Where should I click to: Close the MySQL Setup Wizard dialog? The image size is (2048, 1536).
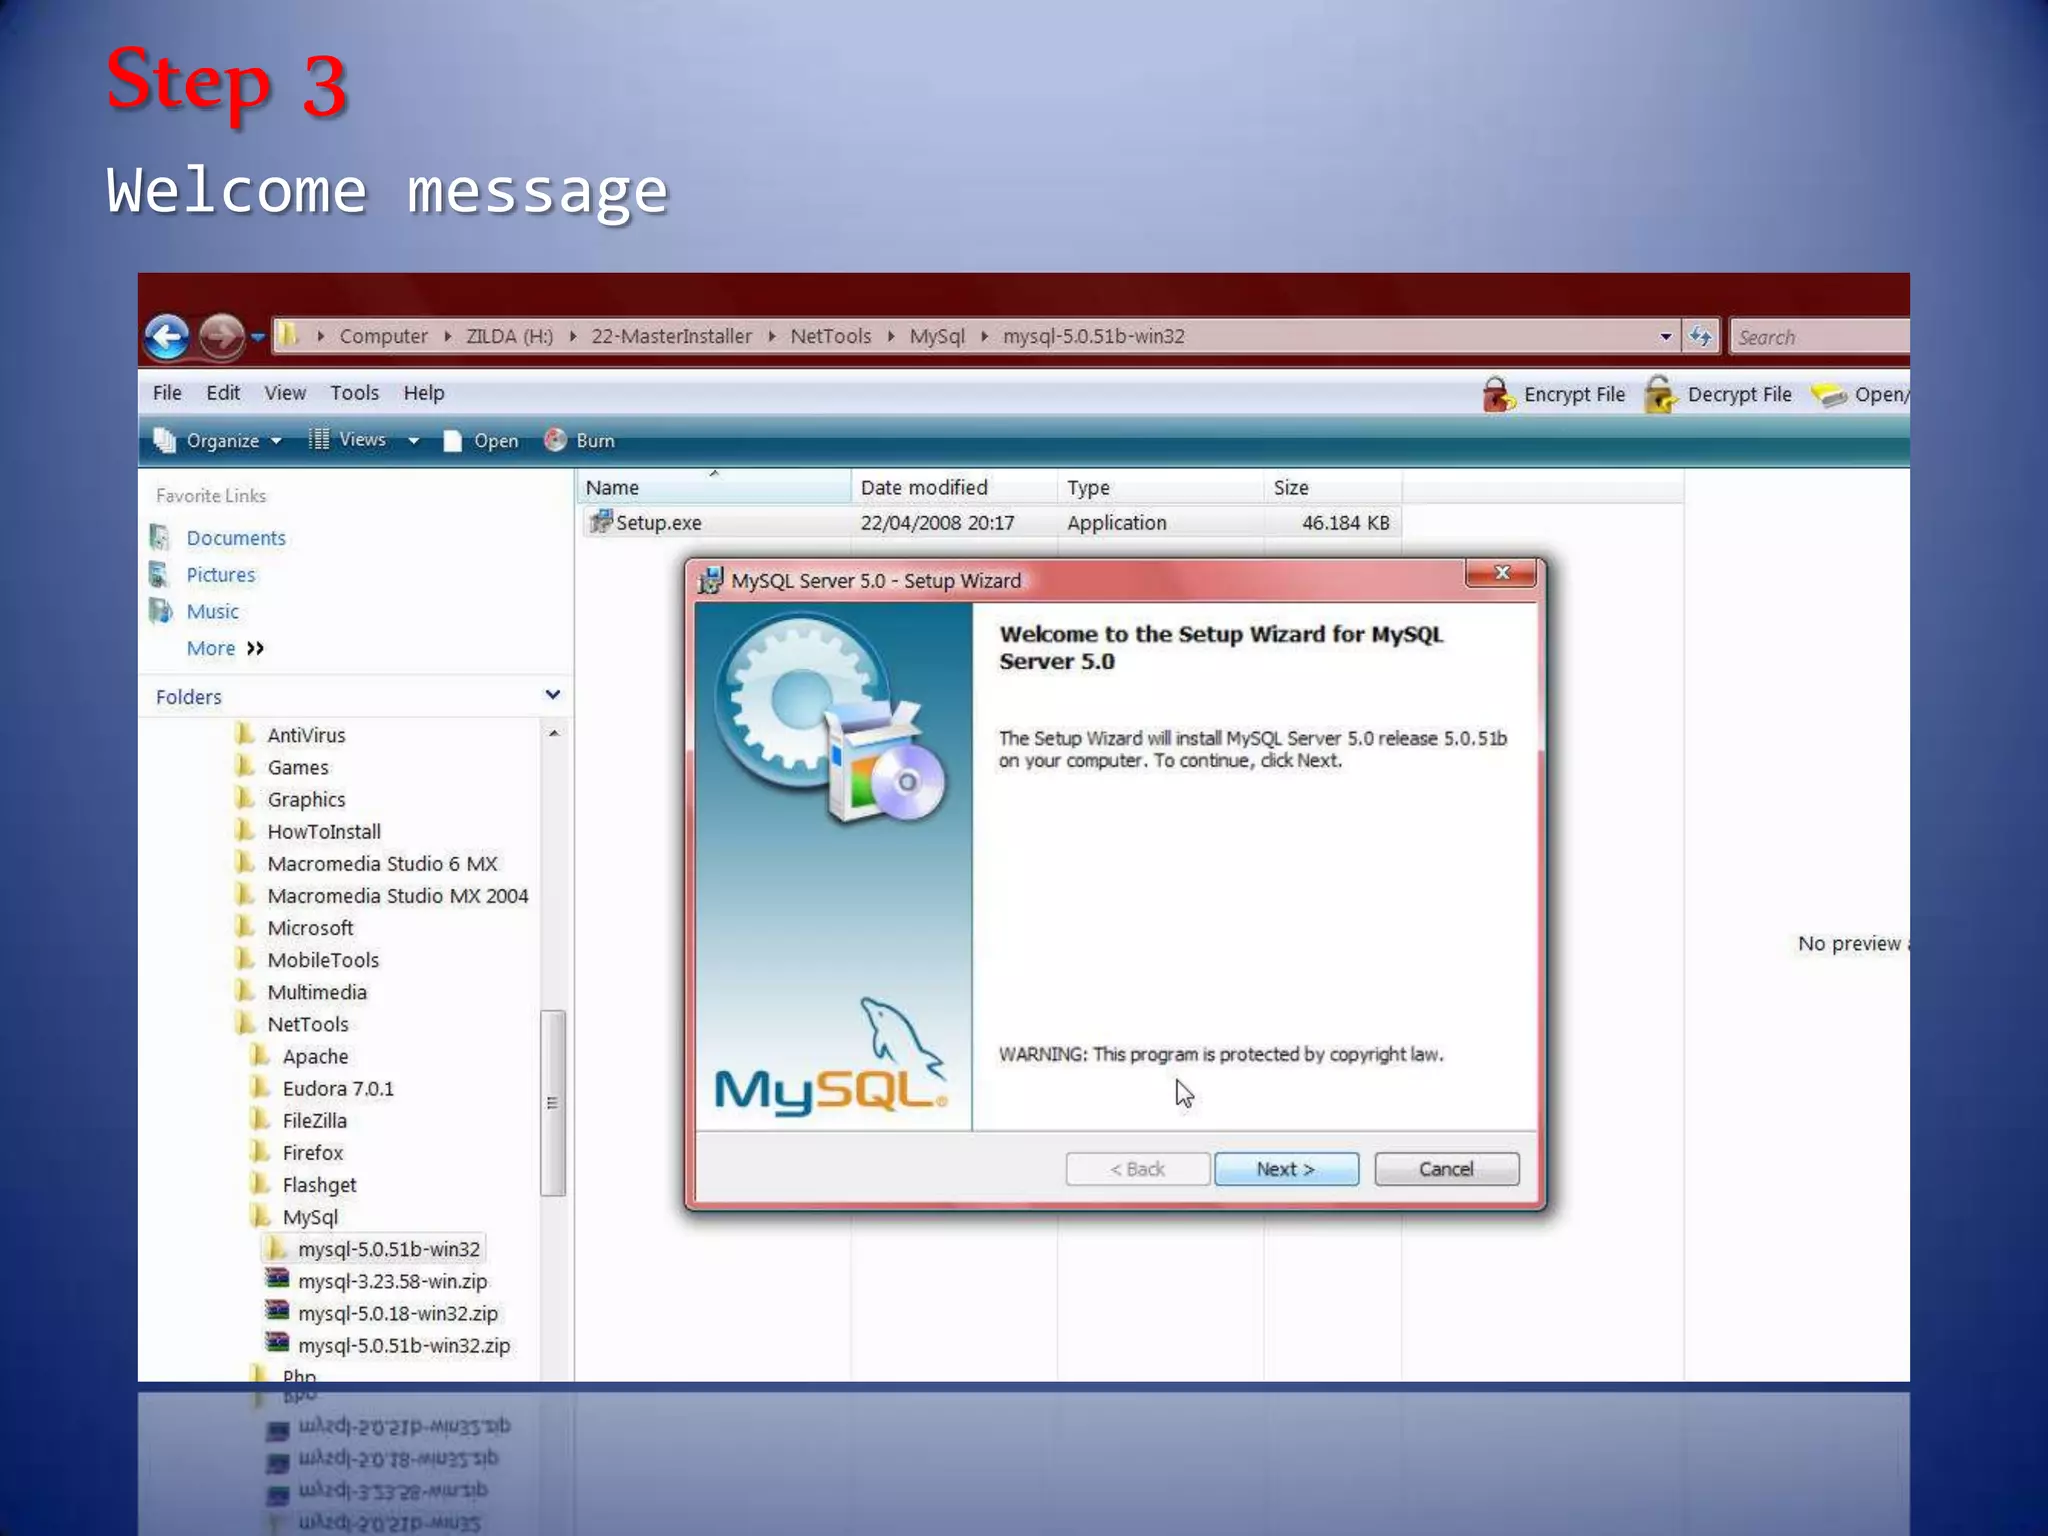pos(1500,573)
